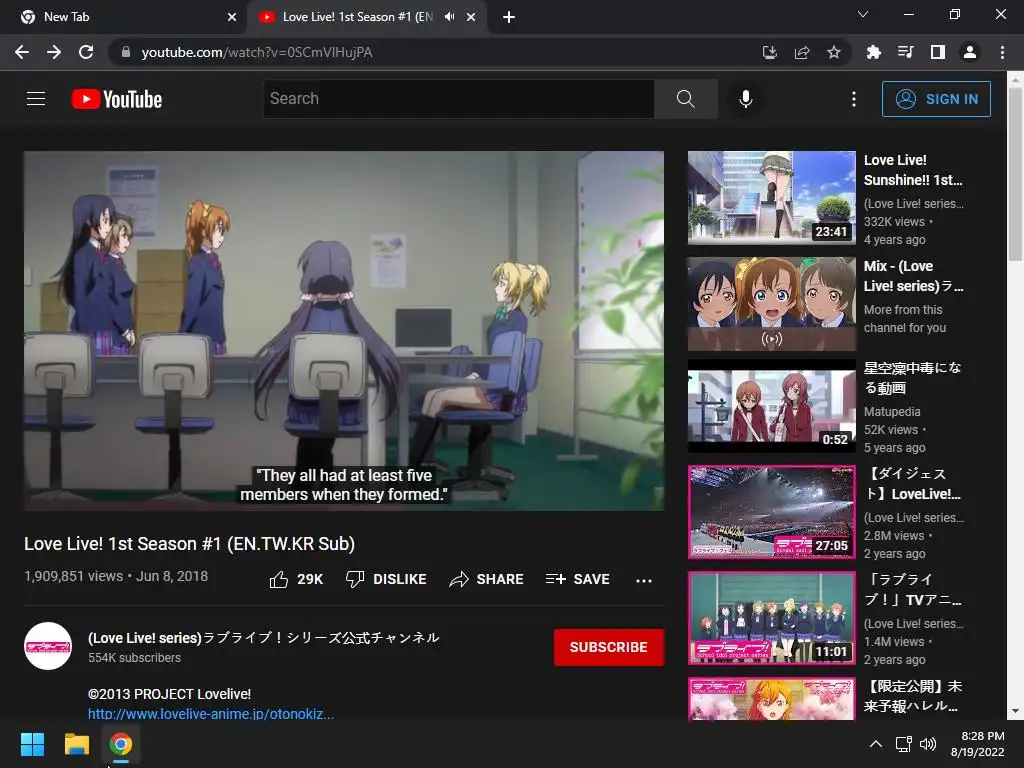Close the Love Live! YouTube tab
1024x768 pixels.
tap(471, 17)
